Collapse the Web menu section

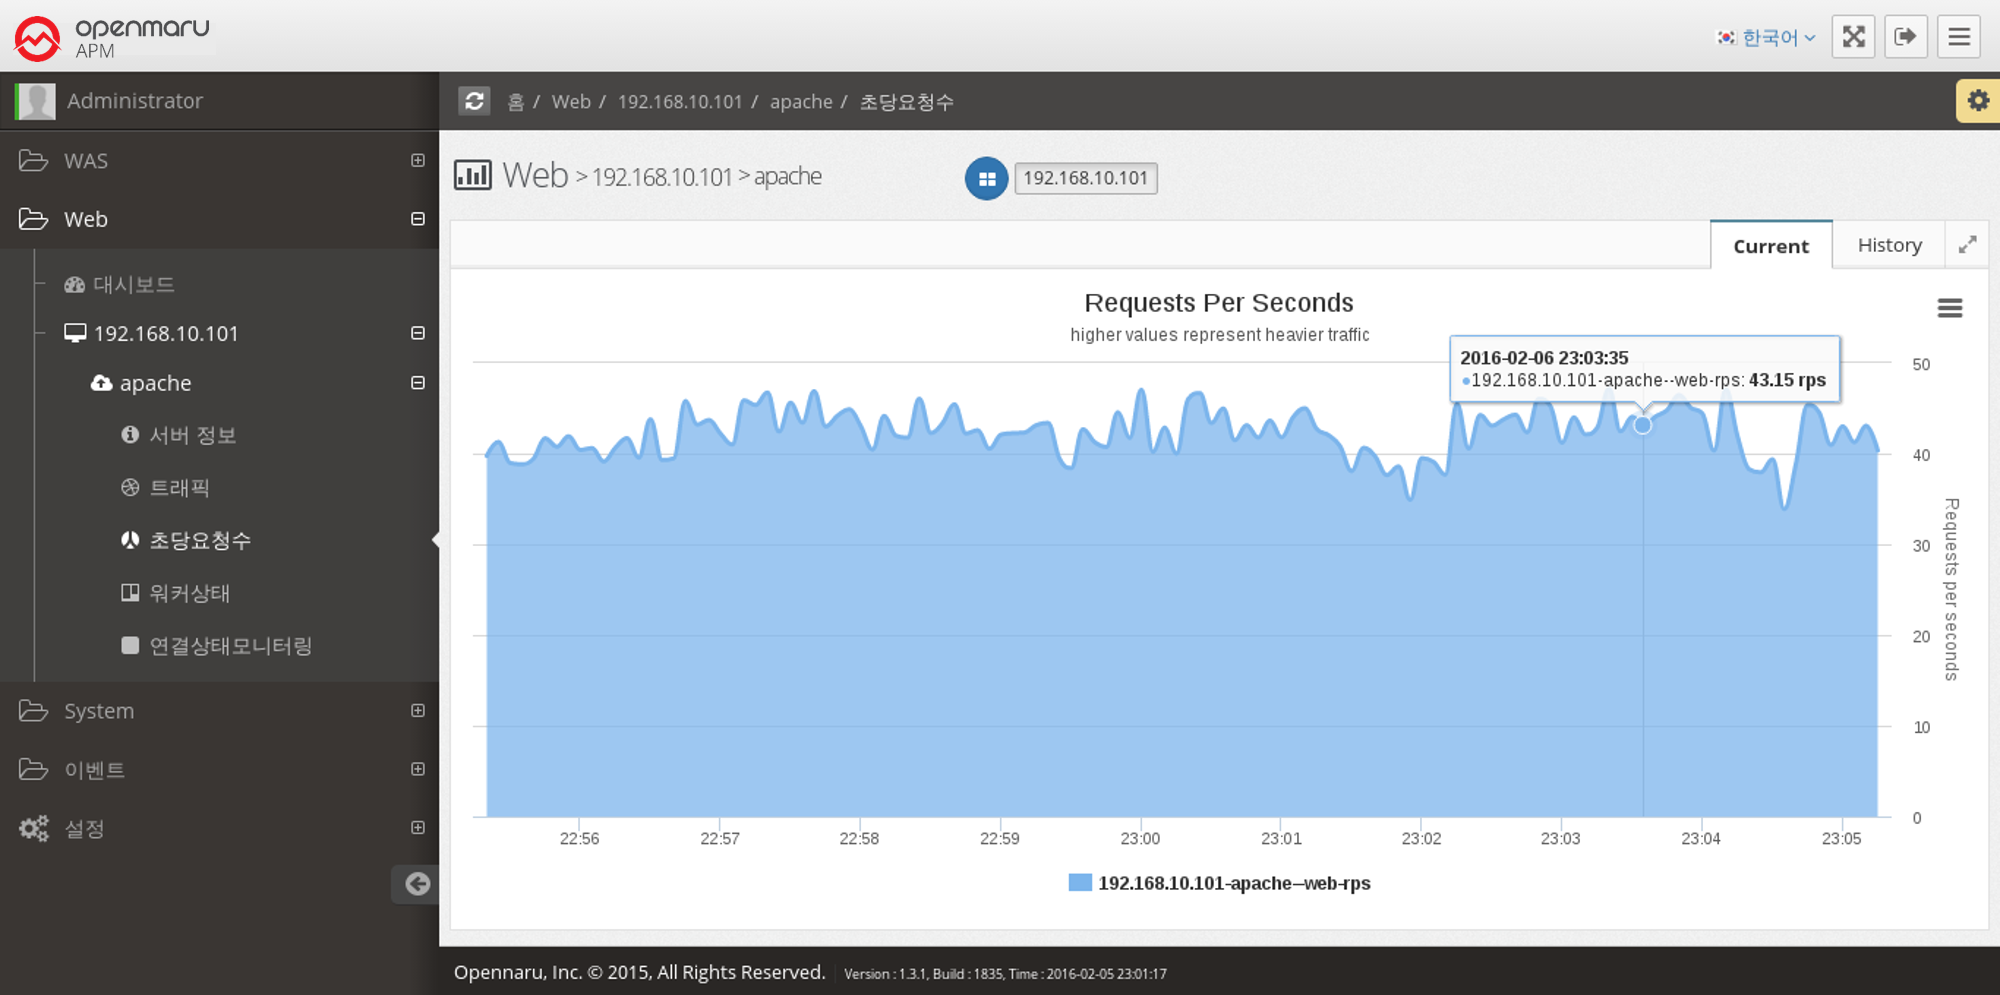(x=418, y=219)
